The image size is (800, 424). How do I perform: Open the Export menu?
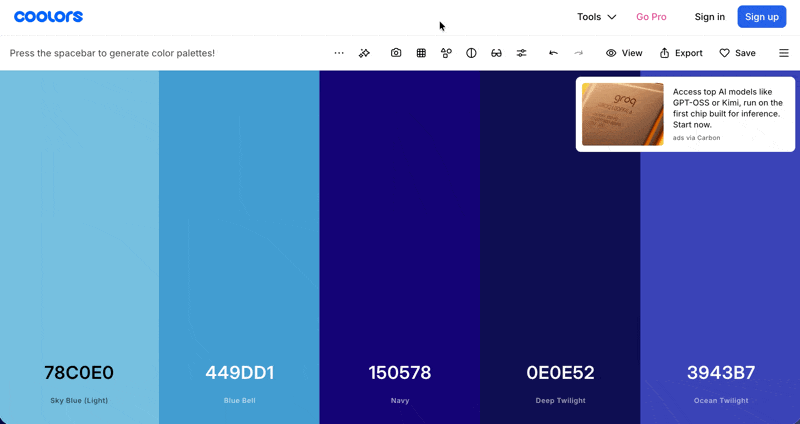pyautogui.click(x=680, y=53)
